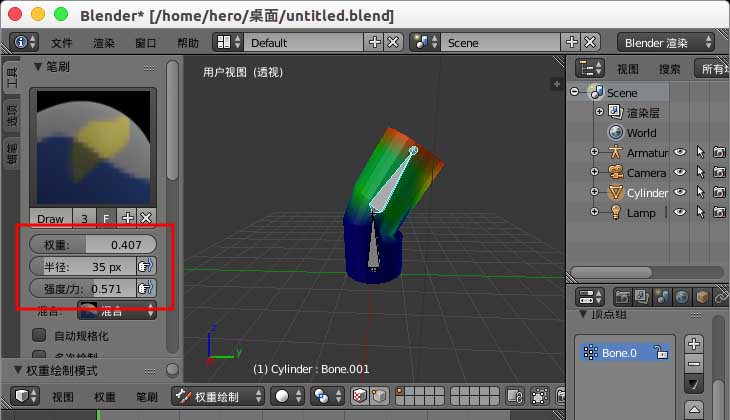Open the 笔刷 menu in 3D view header
This screenshot has height=420, width=730.
(147, 397)
